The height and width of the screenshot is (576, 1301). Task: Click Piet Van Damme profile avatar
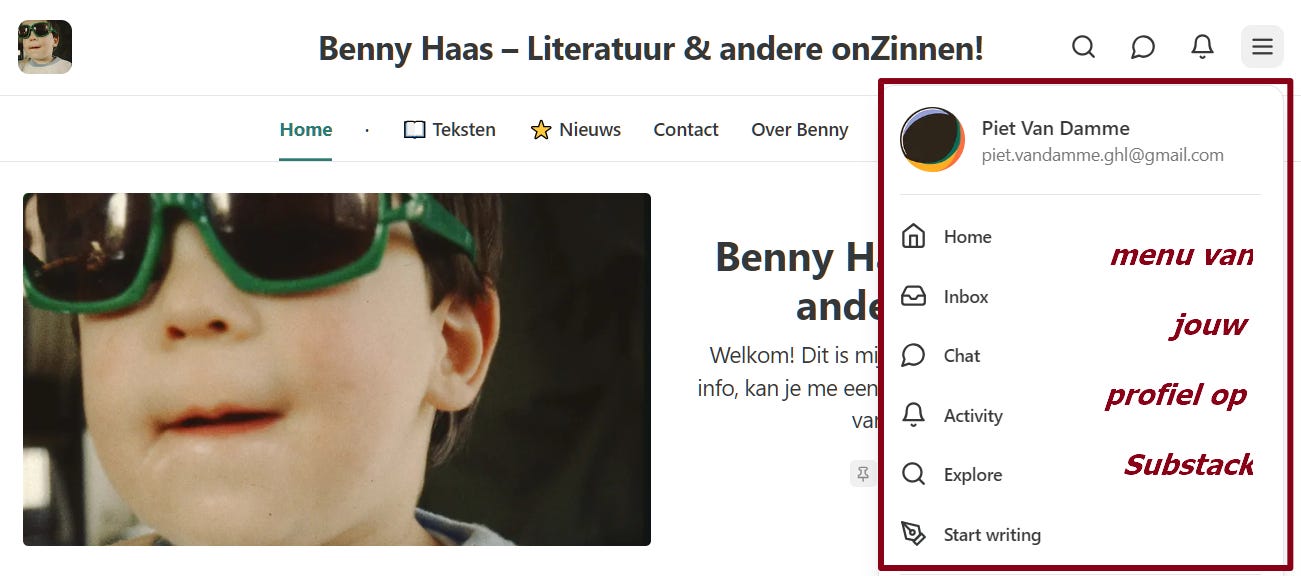(x=932, y=140)
